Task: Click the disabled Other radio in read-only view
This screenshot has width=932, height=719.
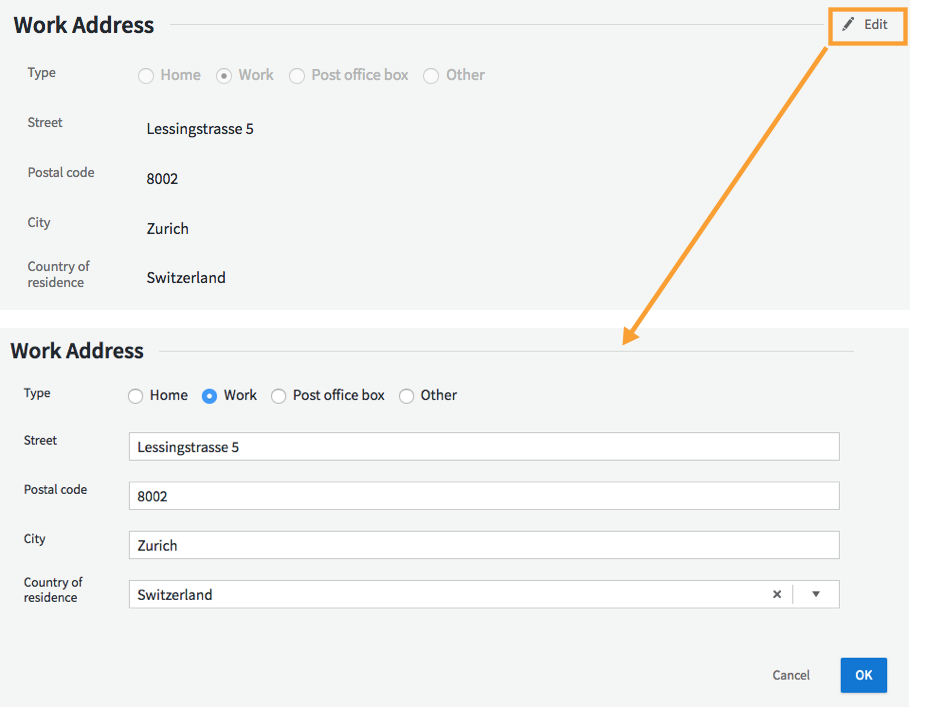Action: (x=431, y=76)
